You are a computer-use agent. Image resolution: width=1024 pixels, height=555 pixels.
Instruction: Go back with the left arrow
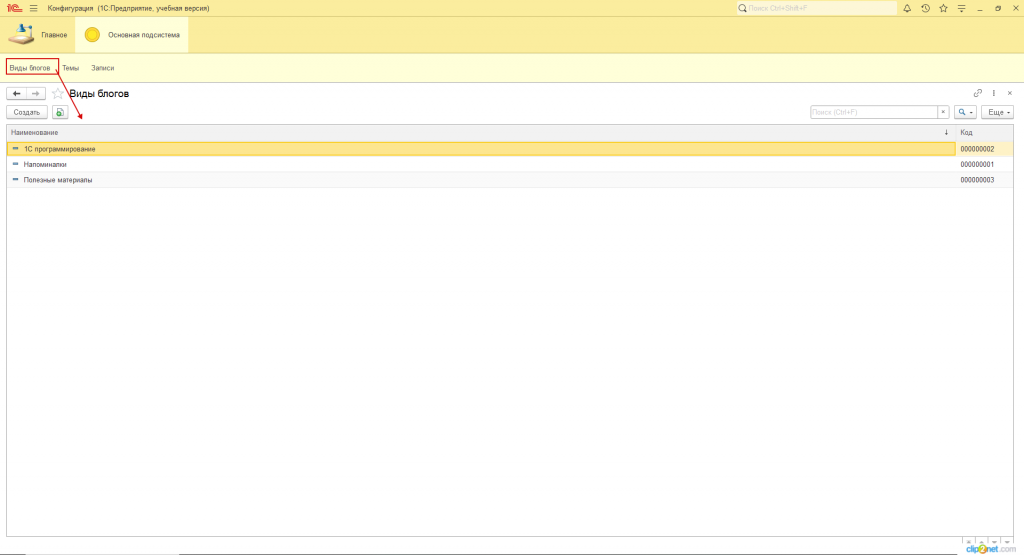[16, 93]
